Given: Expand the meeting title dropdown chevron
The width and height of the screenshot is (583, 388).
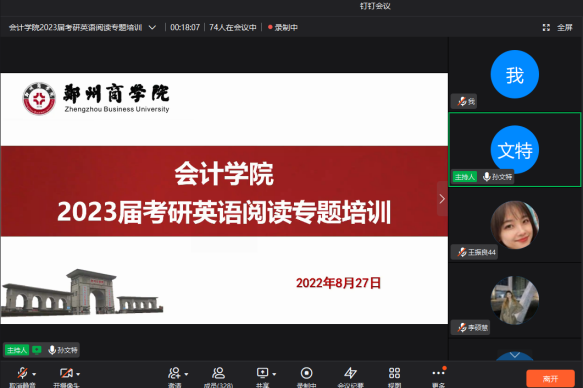Looking at the screenshot, I should click(x=152, y=28).
